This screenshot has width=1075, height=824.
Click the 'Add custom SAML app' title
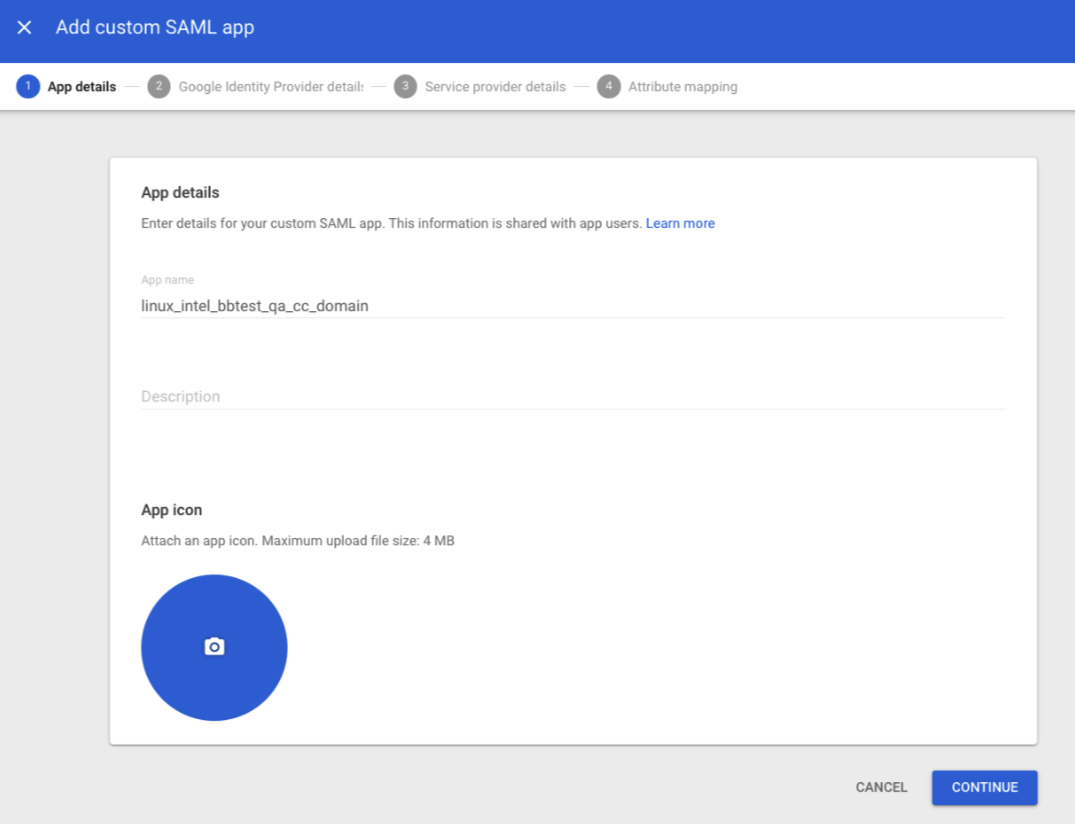[x=155, y=28]
